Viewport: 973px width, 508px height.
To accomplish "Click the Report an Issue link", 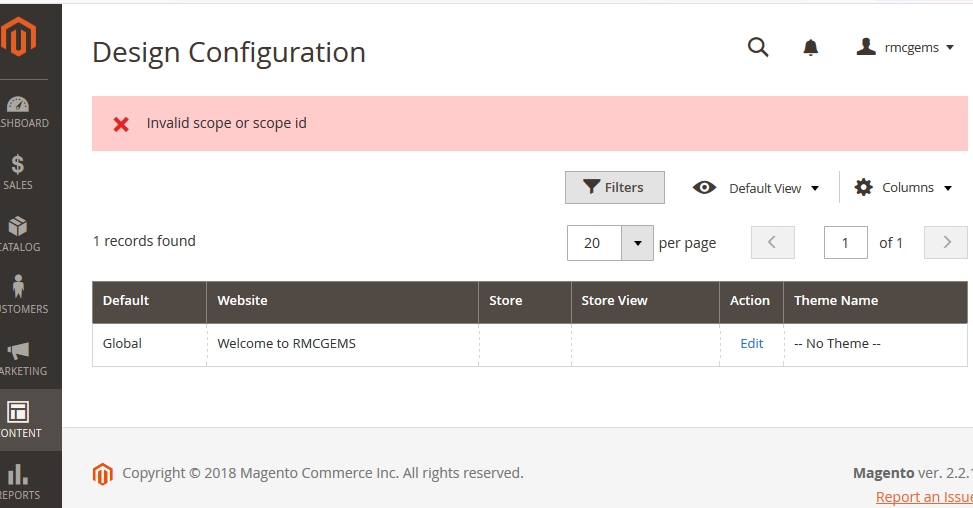I will pos(923,497).
